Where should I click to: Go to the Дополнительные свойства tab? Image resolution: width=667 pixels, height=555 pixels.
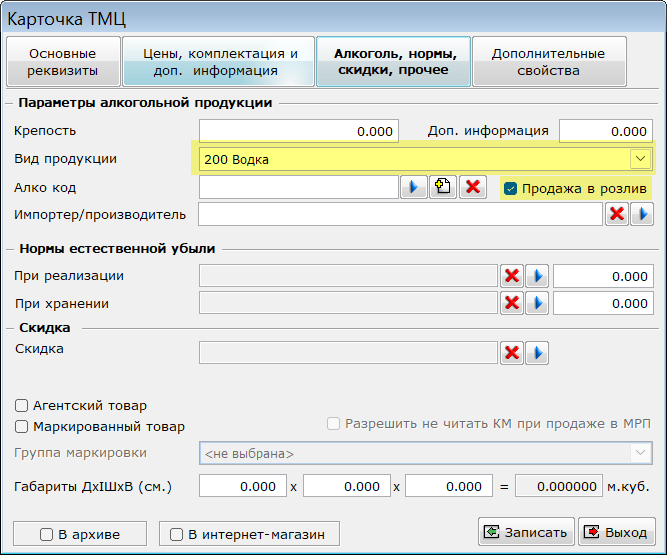click(x=549, y=62)
